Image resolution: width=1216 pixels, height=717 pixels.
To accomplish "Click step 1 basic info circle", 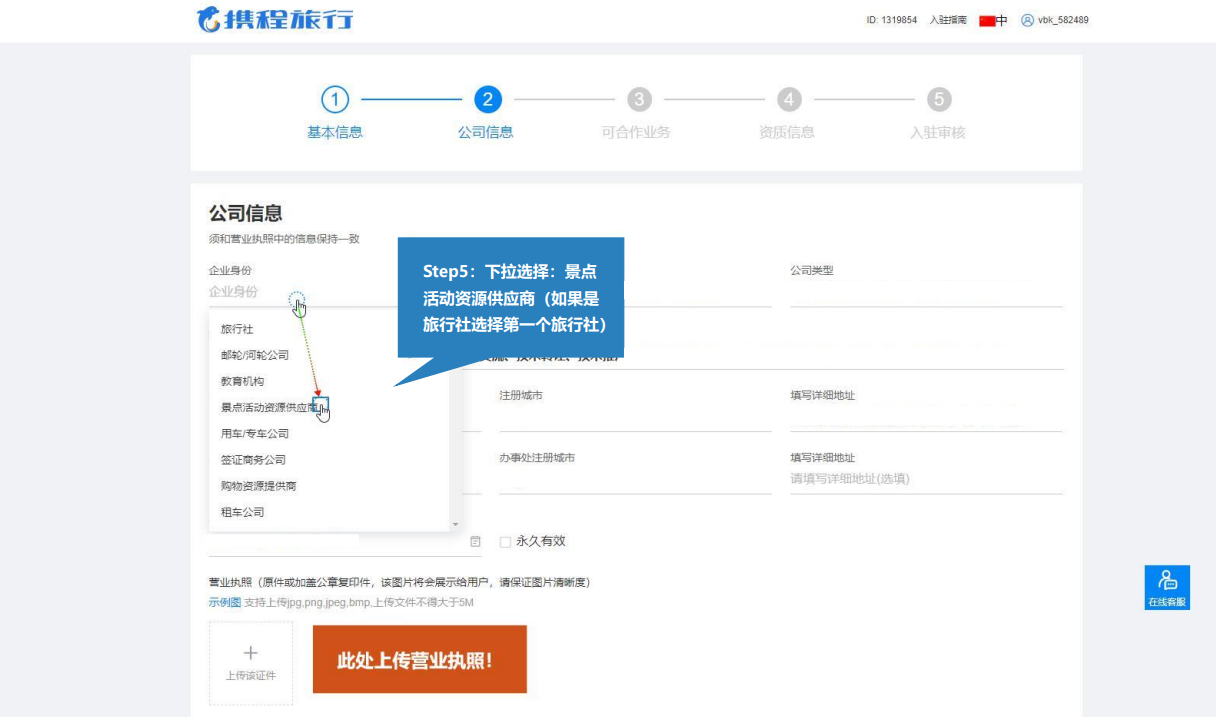I will coord(334,100).
